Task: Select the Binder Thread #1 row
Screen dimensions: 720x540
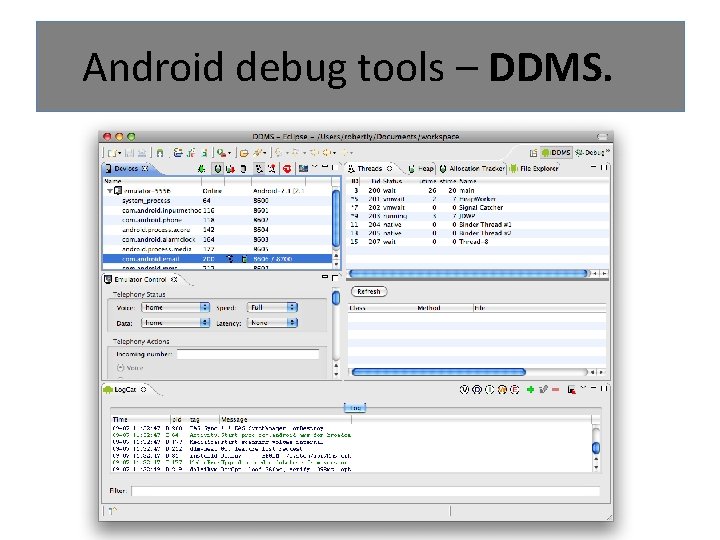Action: 478,225
